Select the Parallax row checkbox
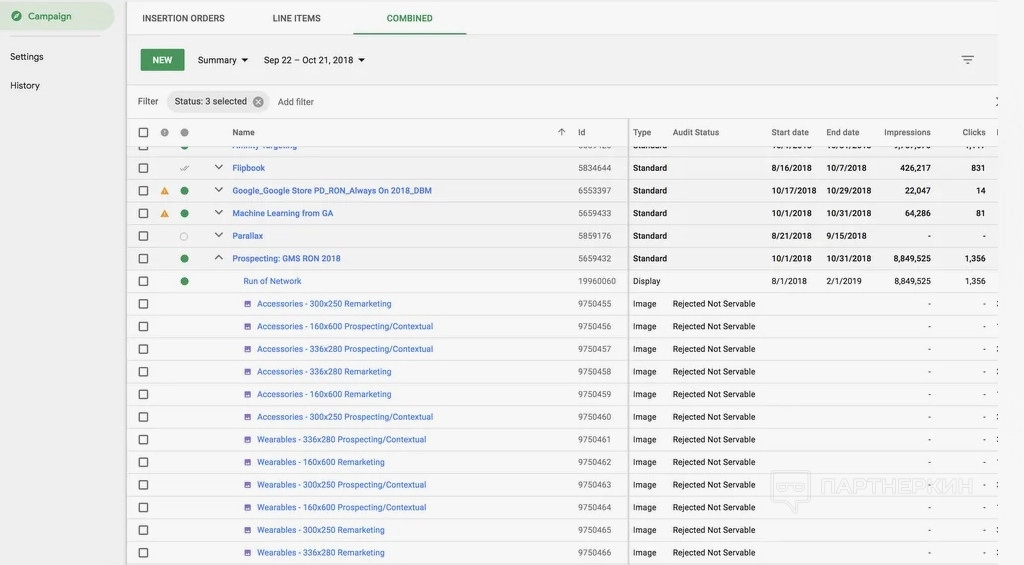1024x565 pixels. point(143,236)
